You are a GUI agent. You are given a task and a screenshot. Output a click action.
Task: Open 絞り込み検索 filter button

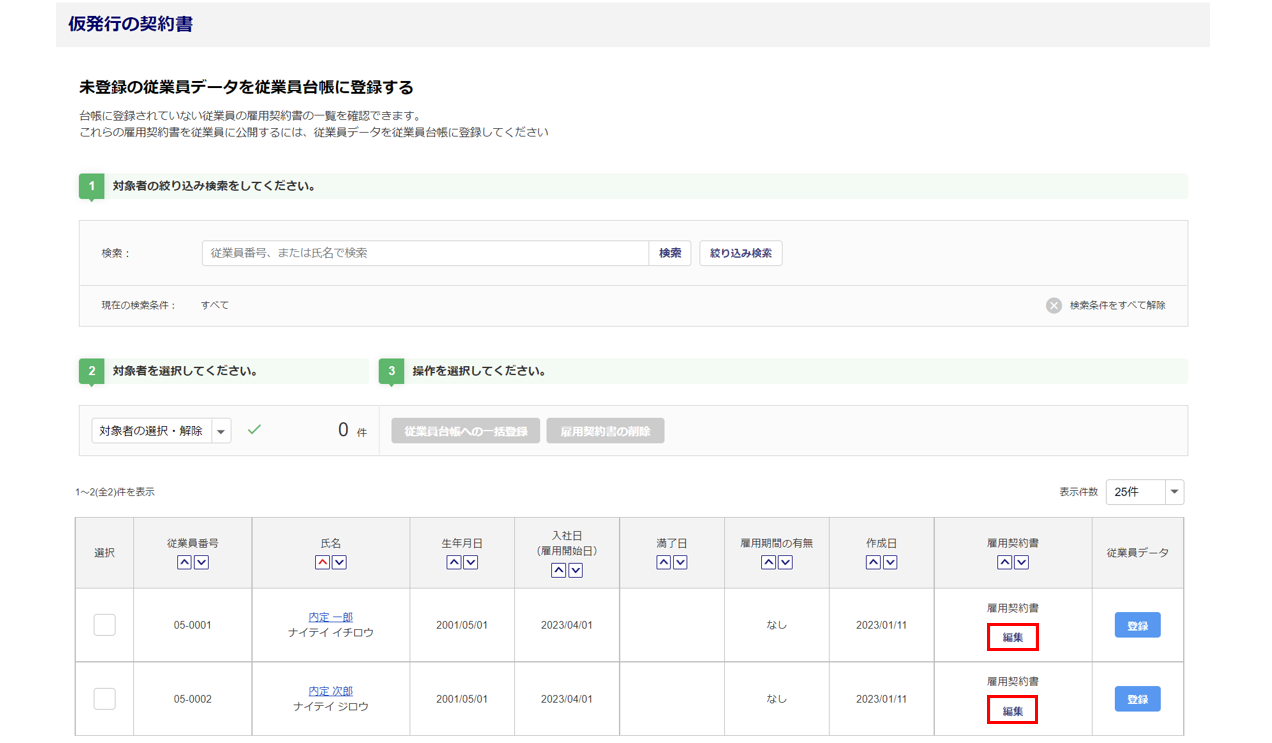tap(741, 253)
